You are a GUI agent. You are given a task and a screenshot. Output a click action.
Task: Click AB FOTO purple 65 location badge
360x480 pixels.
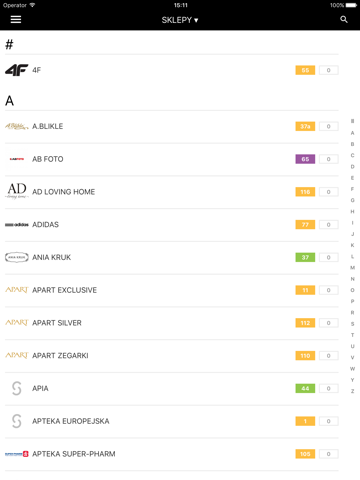point(305,159)
